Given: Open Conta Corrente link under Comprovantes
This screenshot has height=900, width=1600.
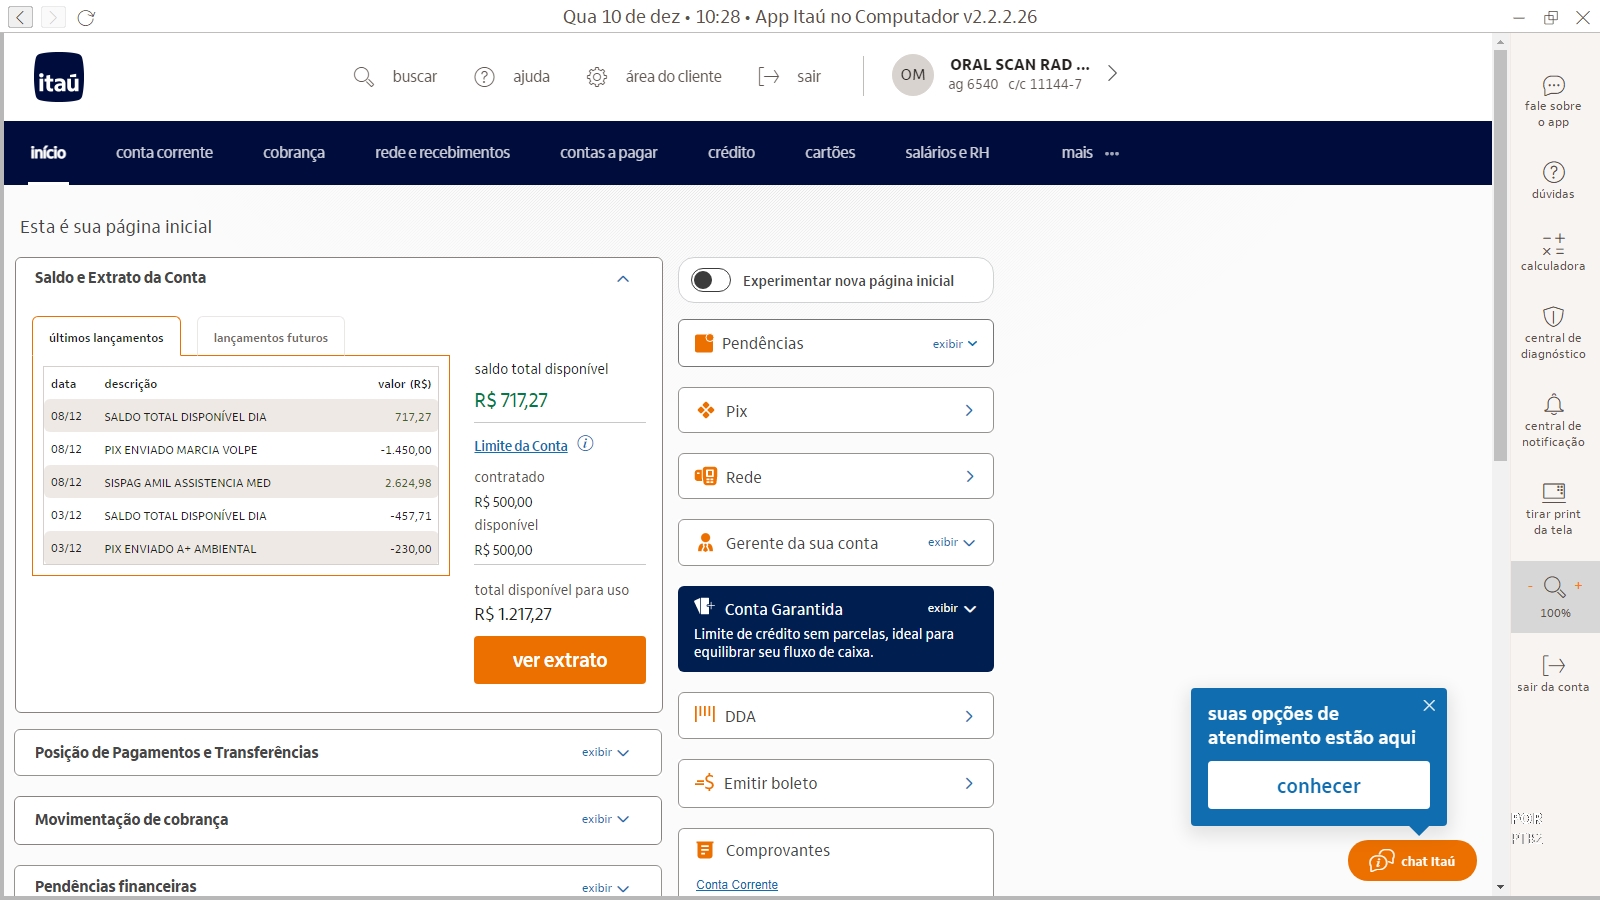Looking at the screenshot, I should (737, 885).
